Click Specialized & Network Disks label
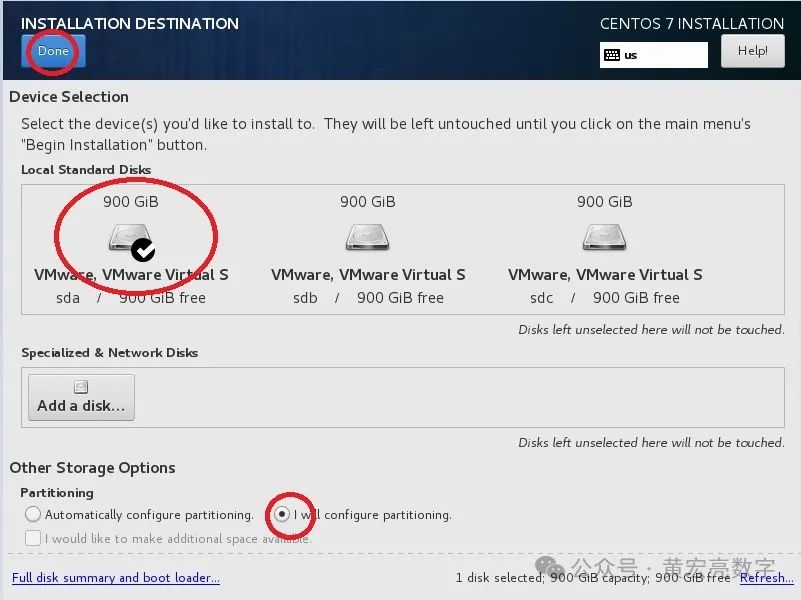Viewport: 801px width, 600px height. click(110, 353)
